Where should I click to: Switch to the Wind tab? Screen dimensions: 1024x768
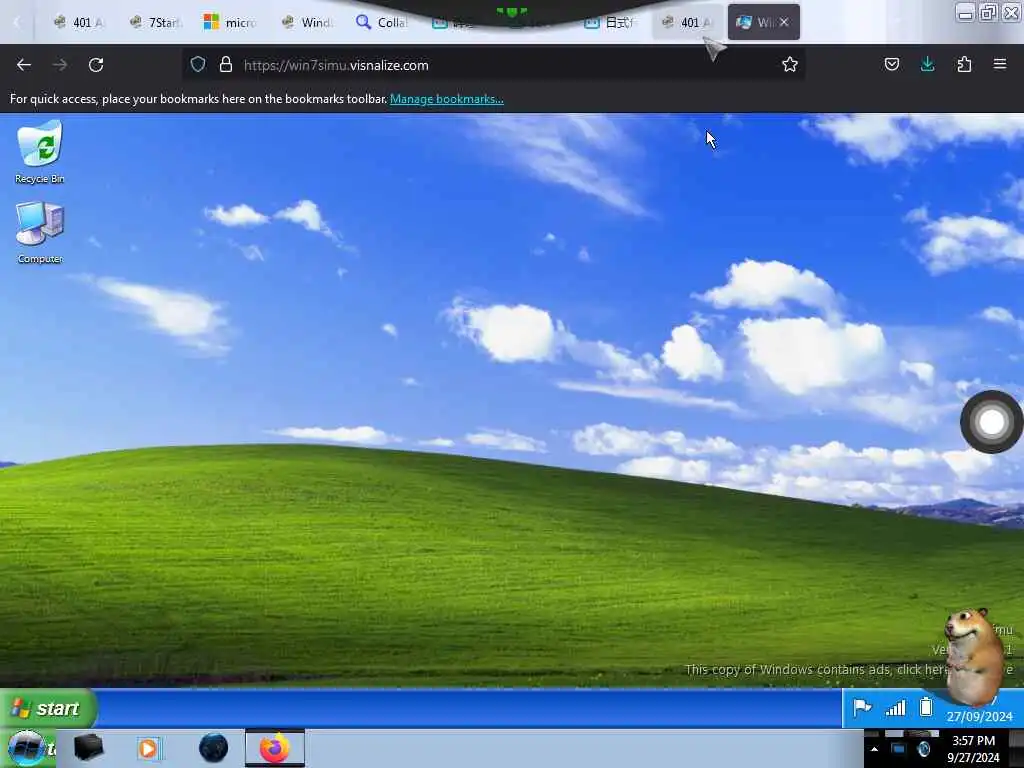[x=307, y=22]
